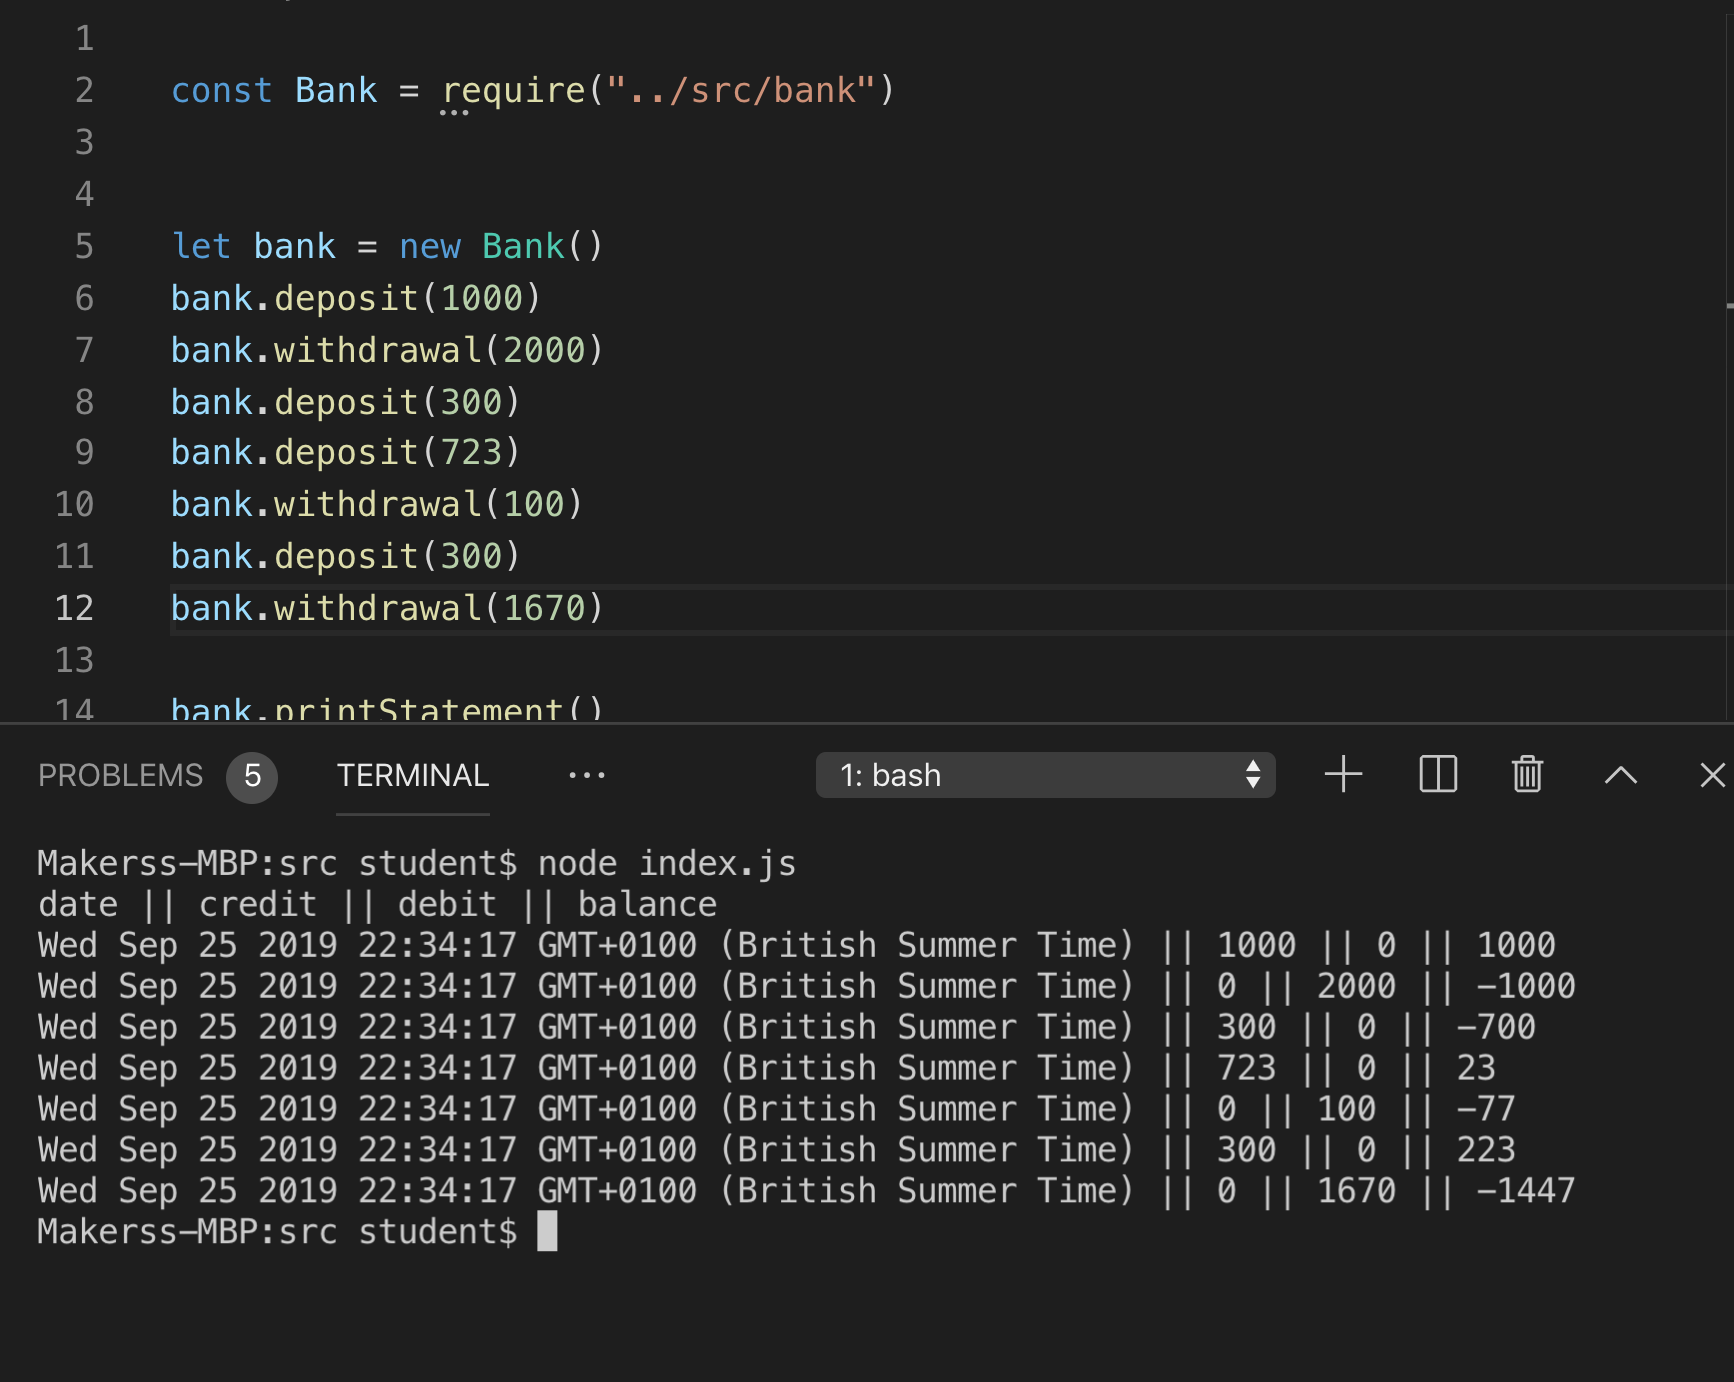Click on bank.deposit(1000) line
This screenshot has height=1382, width=1734.
[356, 298]
